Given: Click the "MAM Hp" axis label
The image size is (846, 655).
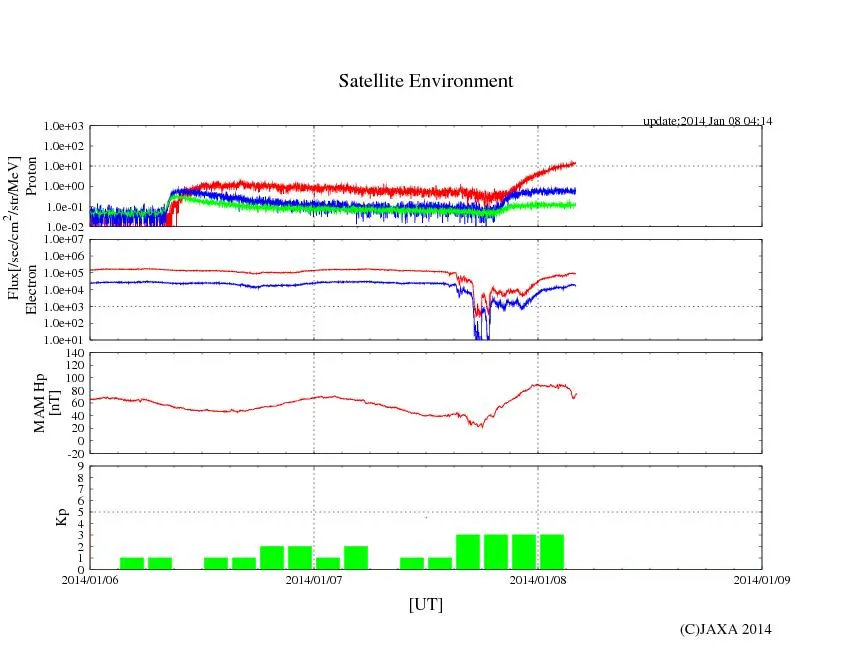Looking at the screenshot, I should pyautogui.click(x=40, y=397).
